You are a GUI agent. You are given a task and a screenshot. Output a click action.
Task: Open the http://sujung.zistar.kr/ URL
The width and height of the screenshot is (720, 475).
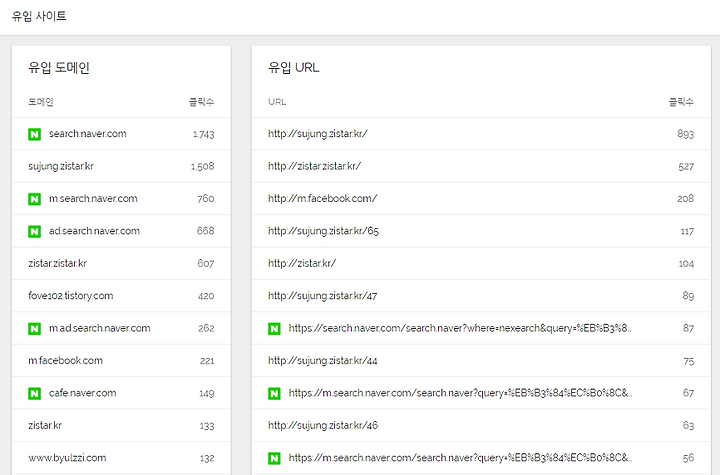pyautogui.click(x=318, y=134)
